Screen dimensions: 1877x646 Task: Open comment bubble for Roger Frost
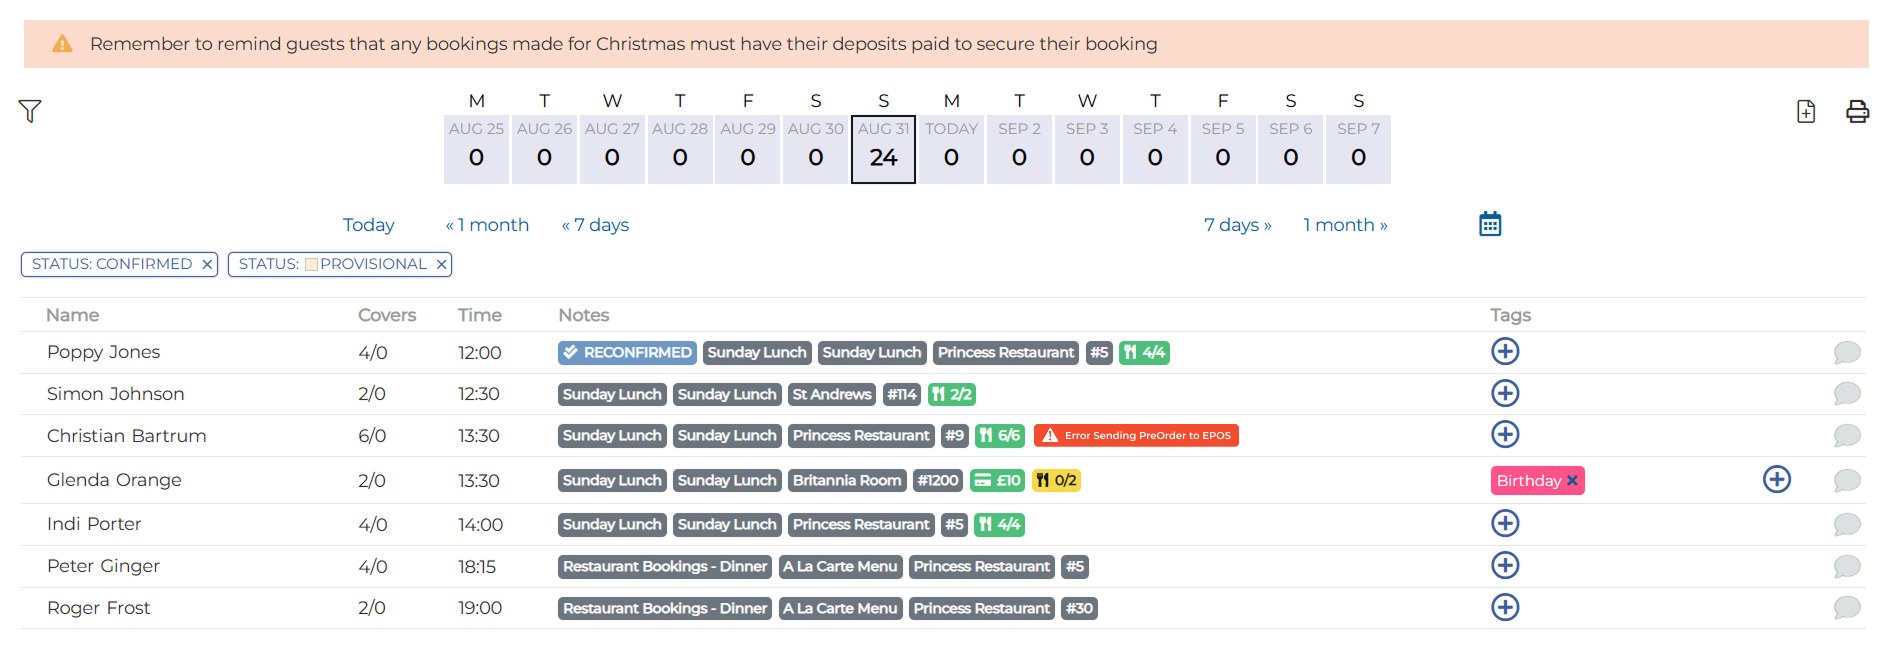(1847, 608)
